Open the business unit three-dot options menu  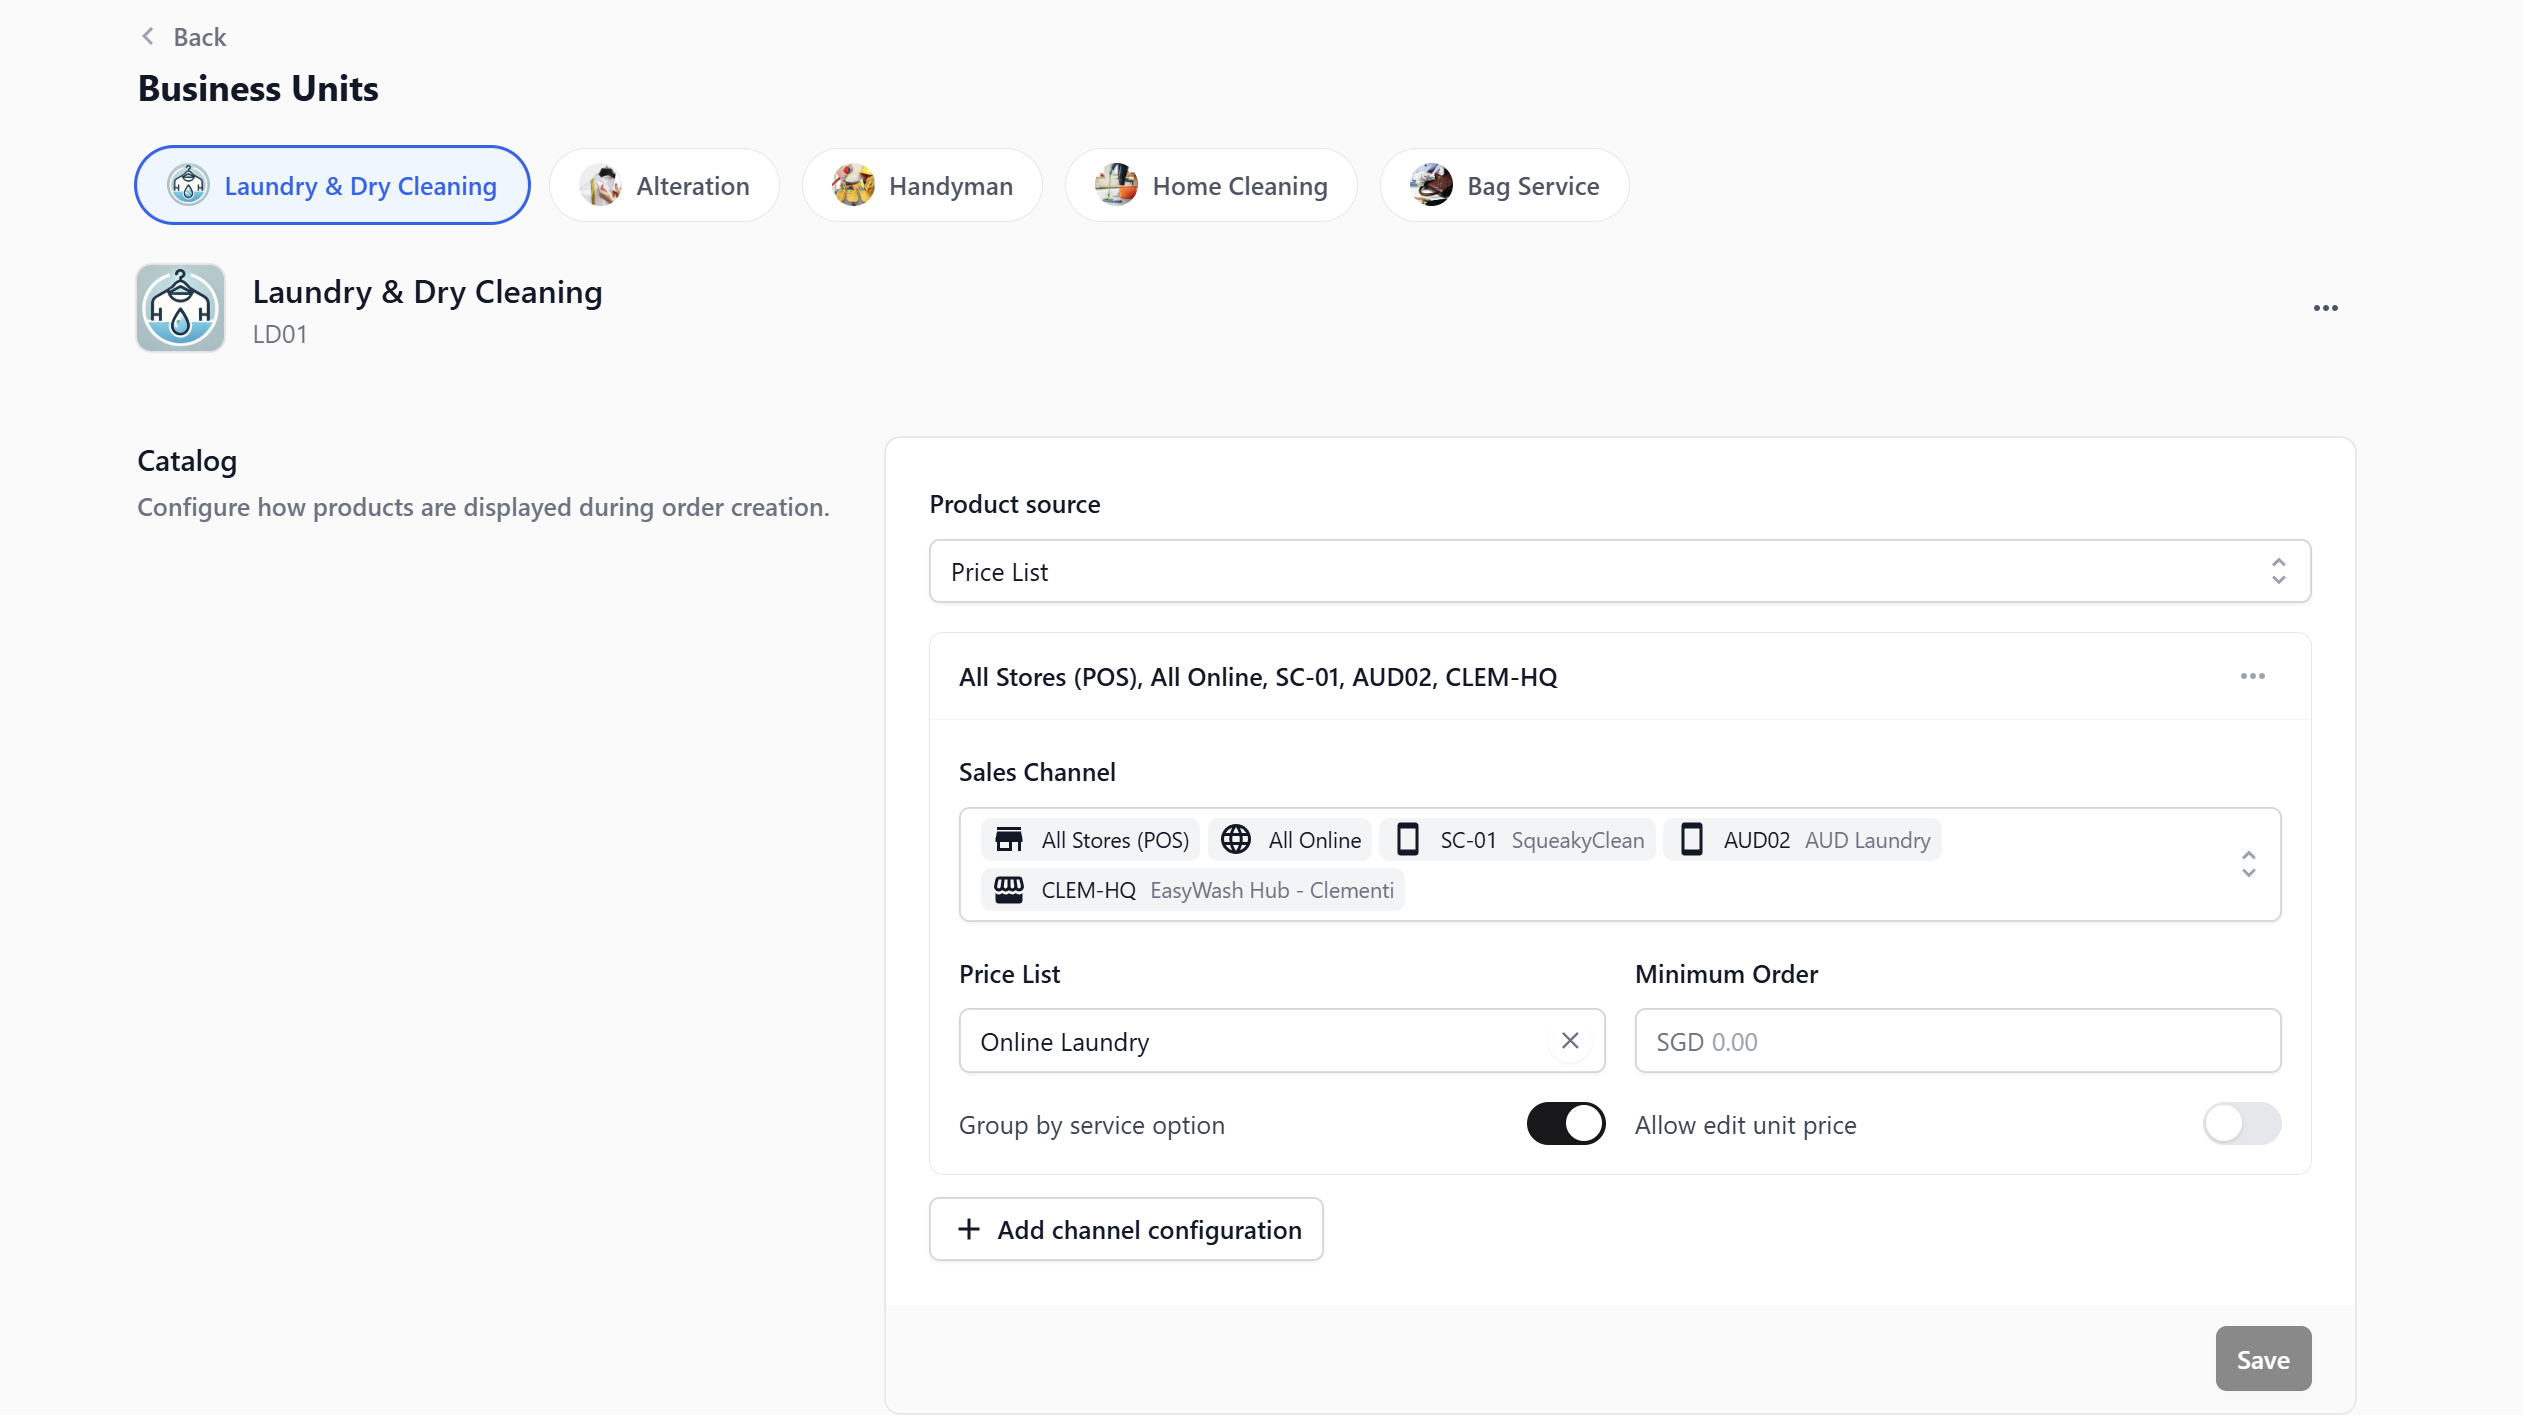[2325, 308]
